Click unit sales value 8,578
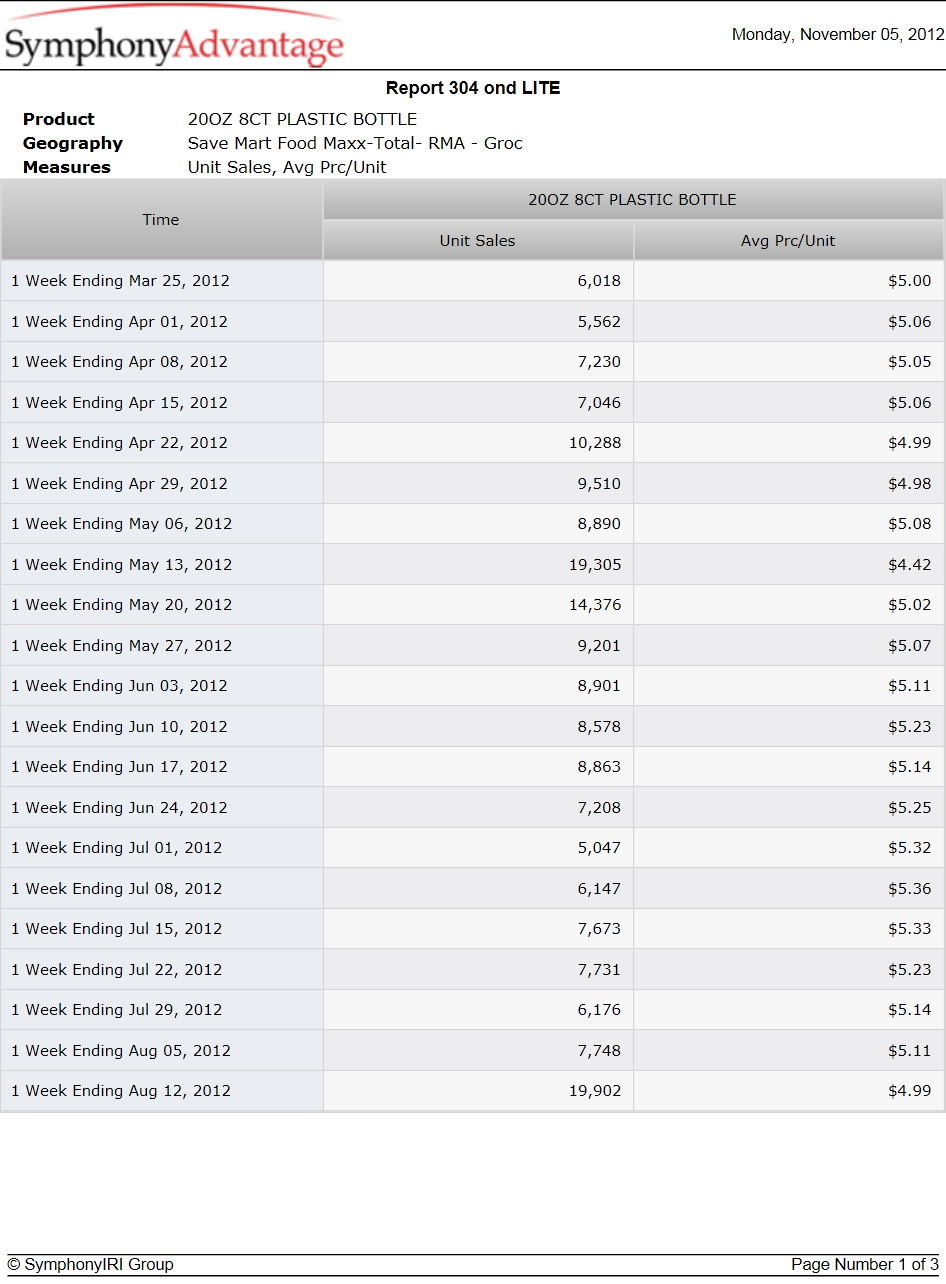 pos(599,727)
